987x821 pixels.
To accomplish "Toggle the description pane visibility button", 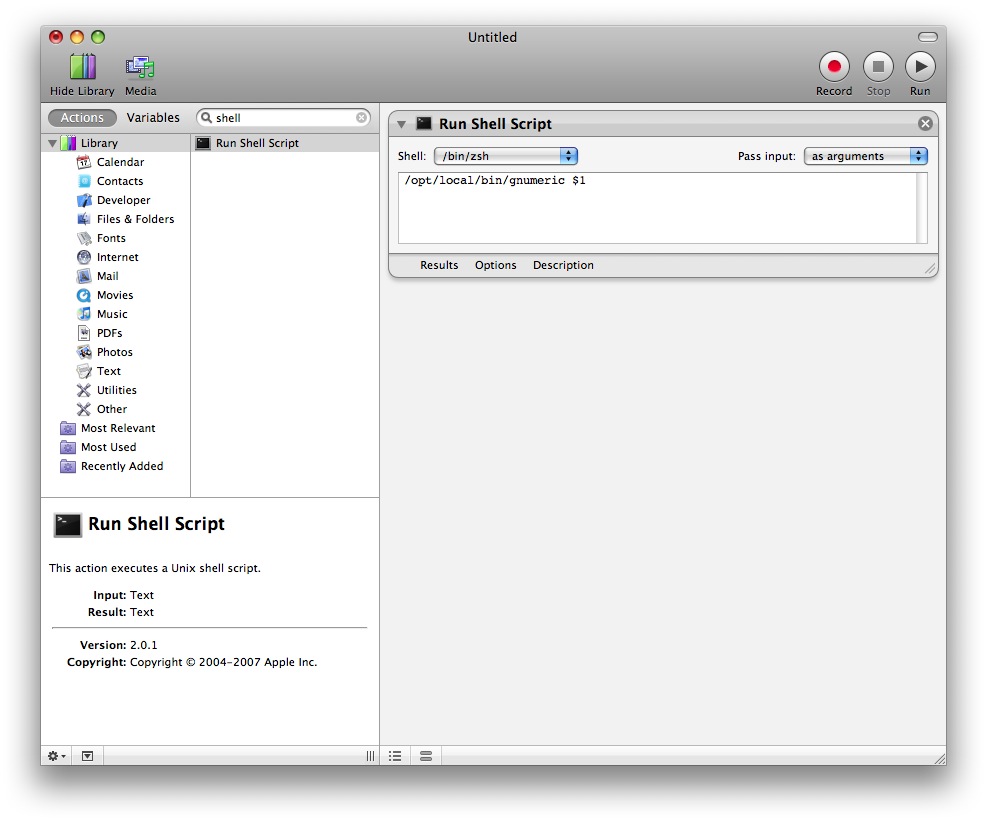I will coord(87,756).
